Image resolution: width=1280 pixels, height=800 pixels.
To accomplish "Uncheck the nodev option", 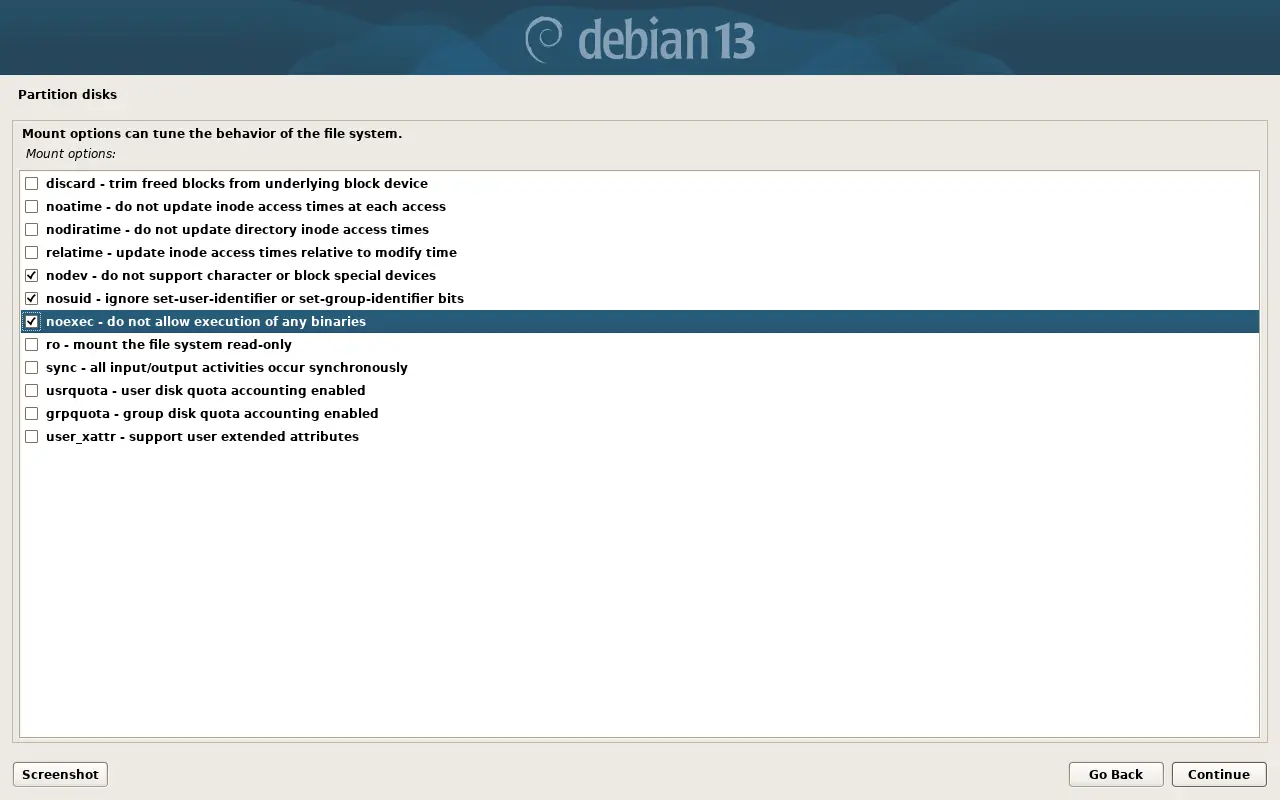I will pos(32,276).
